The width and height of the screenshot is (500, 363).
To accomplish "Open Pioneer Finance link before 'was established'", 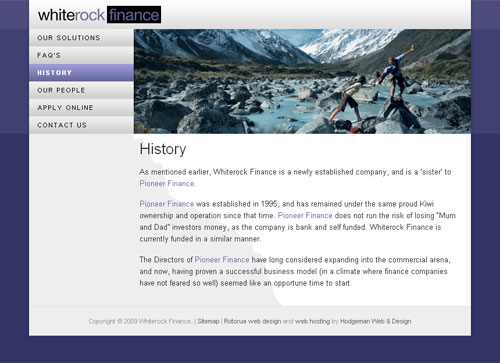I will (x=167, y=204).
